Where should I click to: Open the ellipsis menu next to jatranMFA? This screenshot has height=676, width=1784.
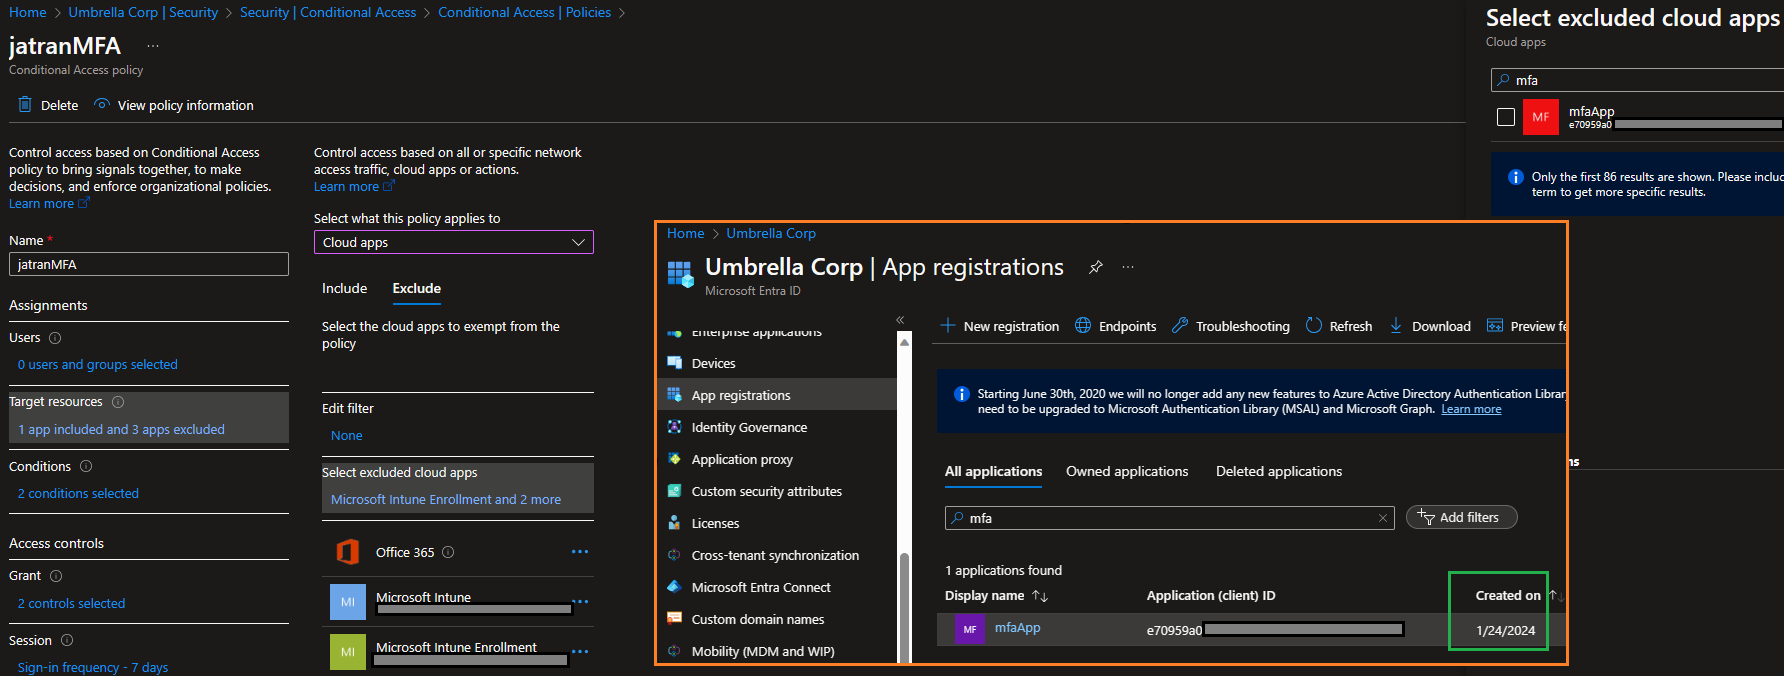coord(153,46)
